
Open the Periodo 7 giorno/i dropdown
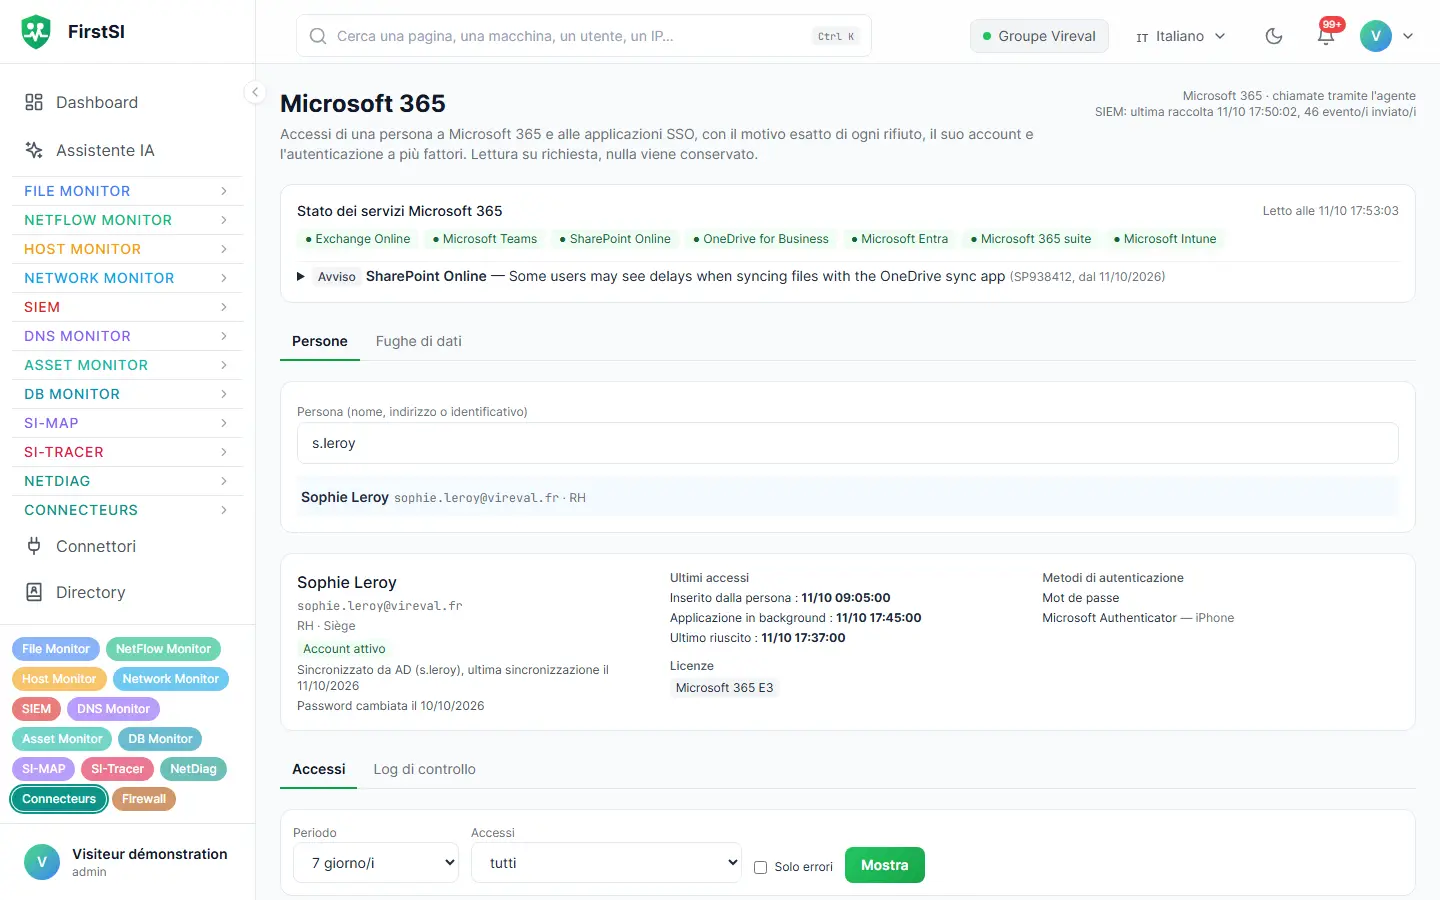[376, 863]
